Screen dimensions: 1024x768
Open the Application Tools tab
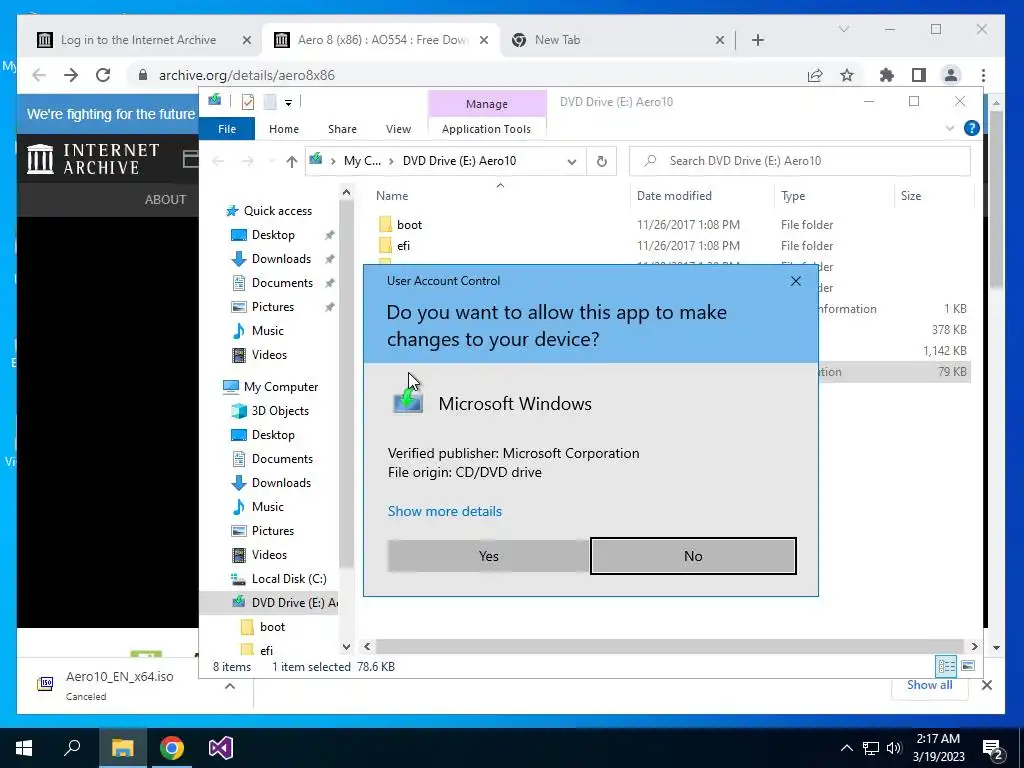tap(487, 129)
